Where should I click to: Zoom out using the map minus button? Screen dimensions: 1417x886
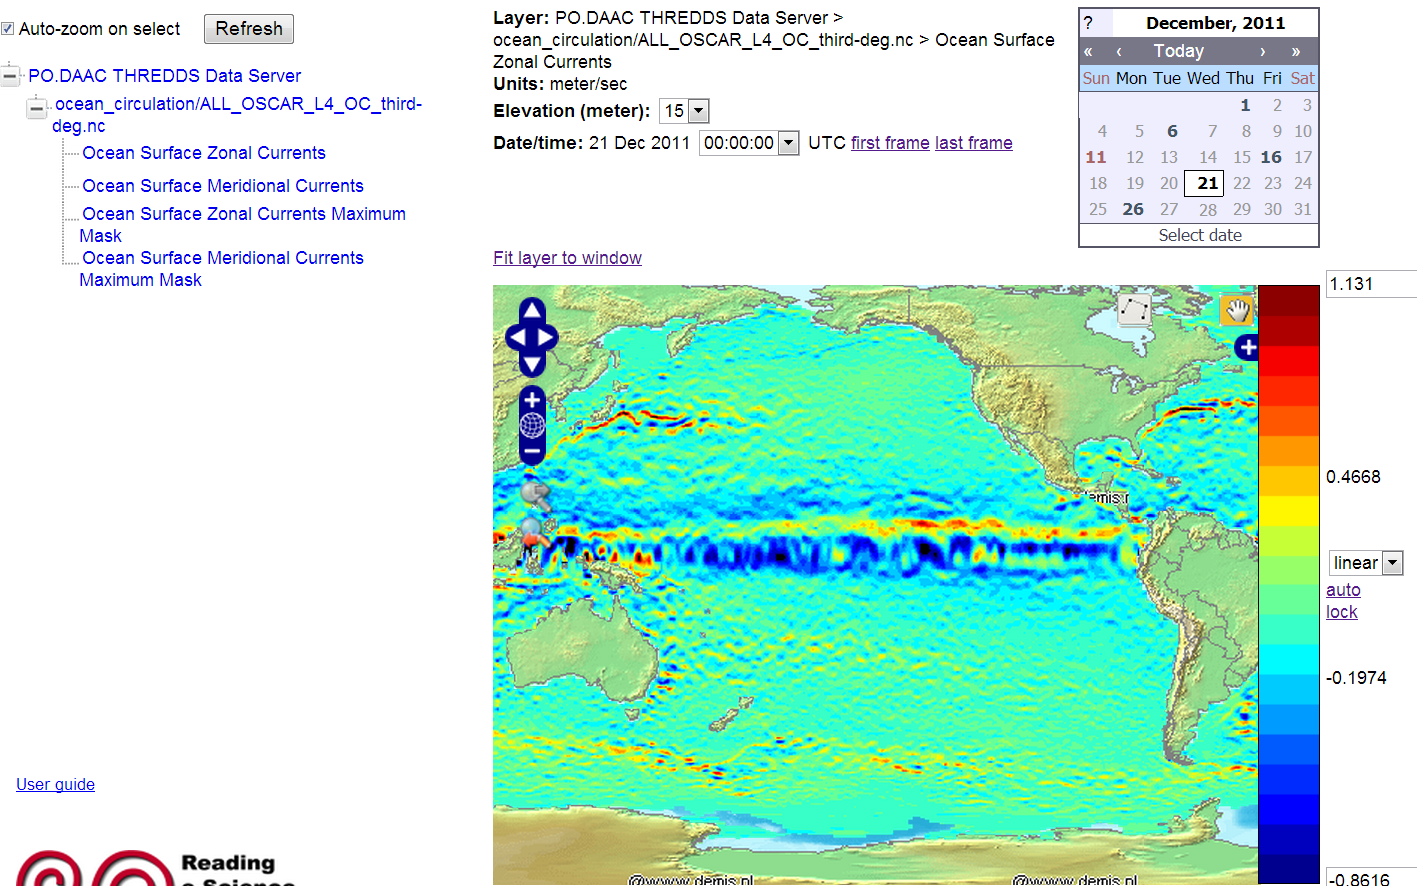(532, 452)
